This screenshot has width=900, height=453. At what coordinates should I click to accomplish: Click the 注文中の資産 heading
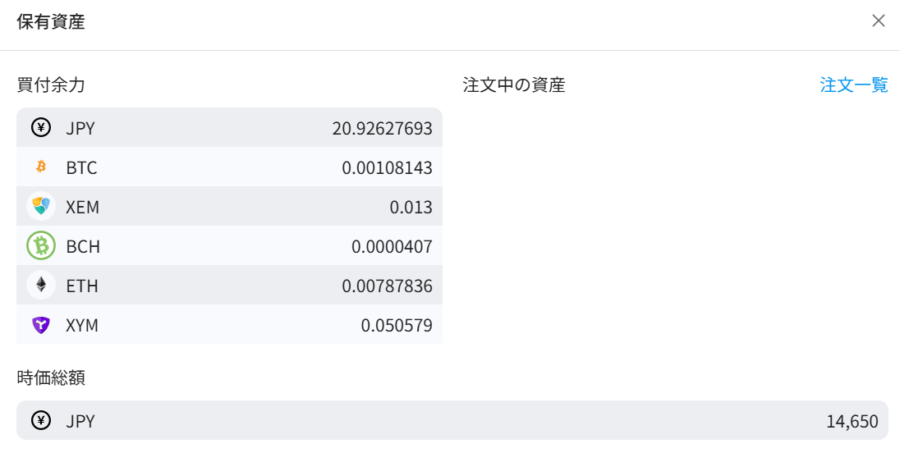(514, 85)
